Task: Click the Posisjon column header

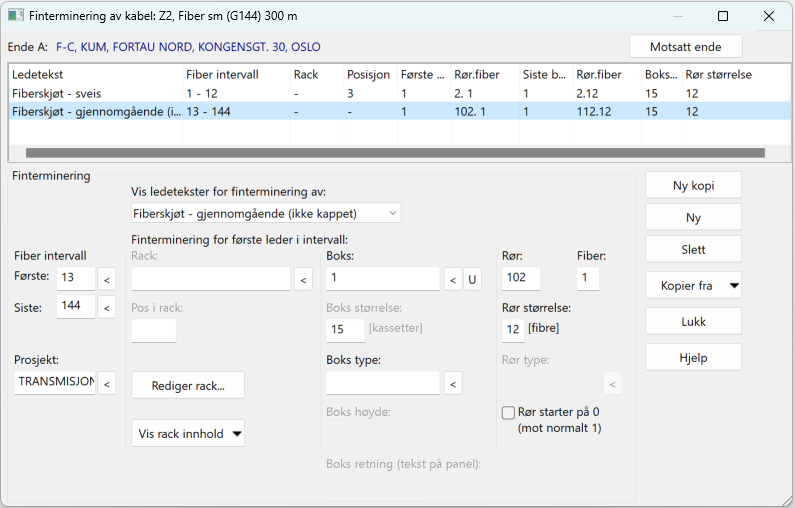Action: 370,75
